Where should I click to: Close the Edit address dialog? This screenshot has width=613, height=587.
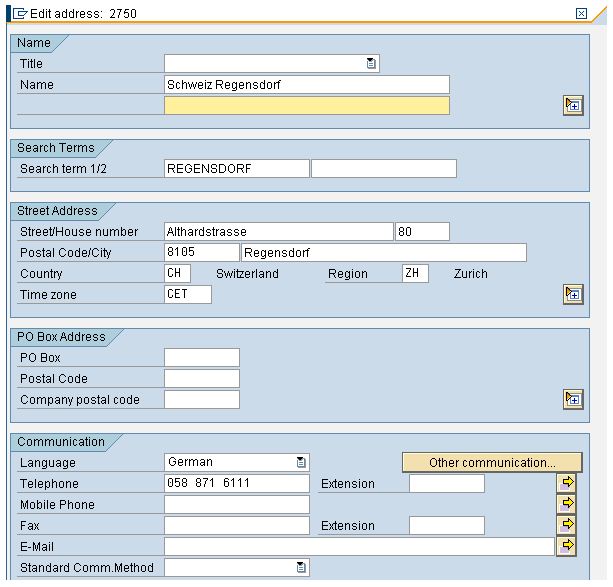click(581, 13)
